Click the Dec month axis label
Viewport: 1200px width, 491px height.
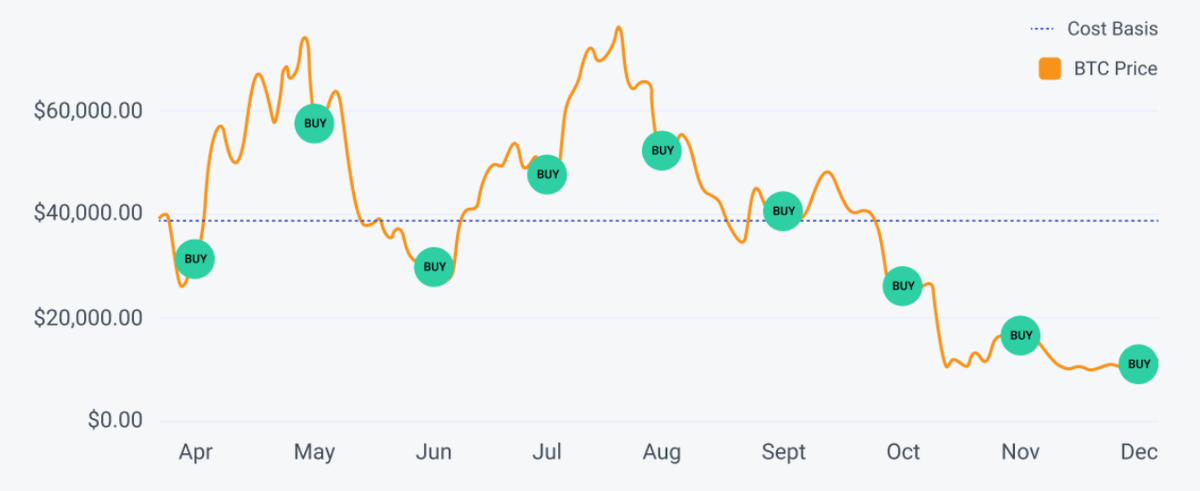coord(1139,453)
